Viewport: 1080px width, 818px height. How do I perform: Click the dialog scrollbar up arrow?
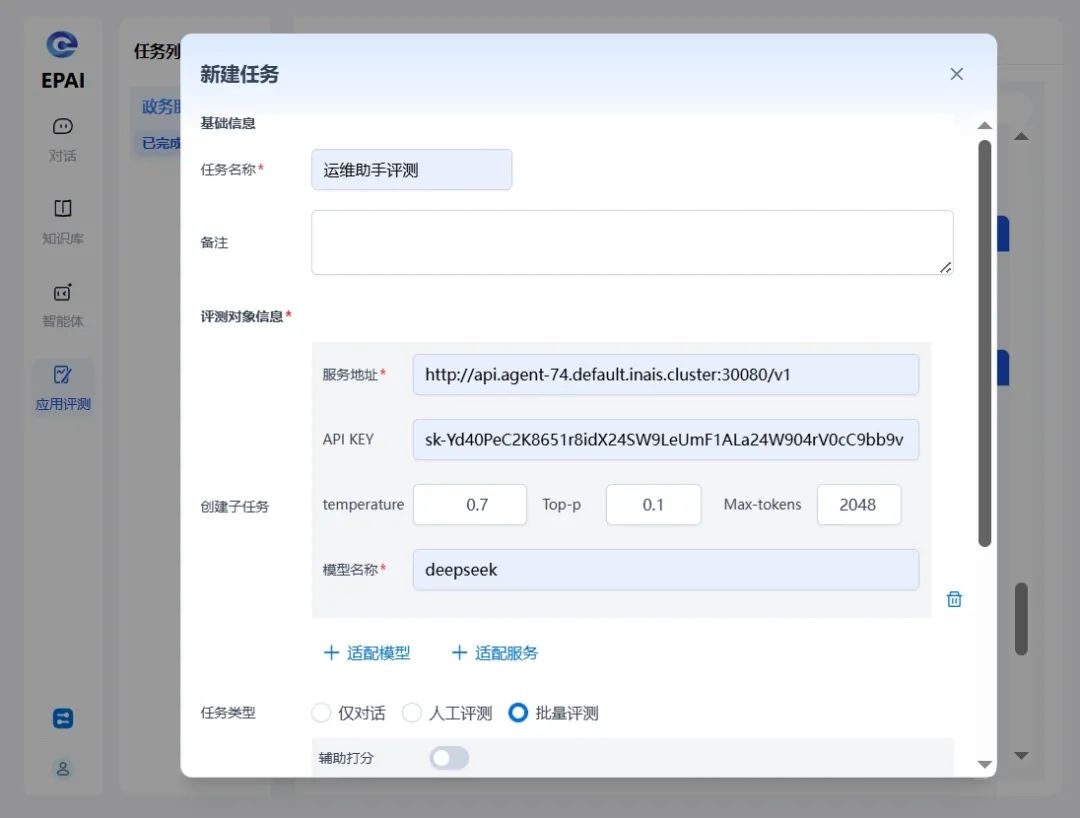984,126
